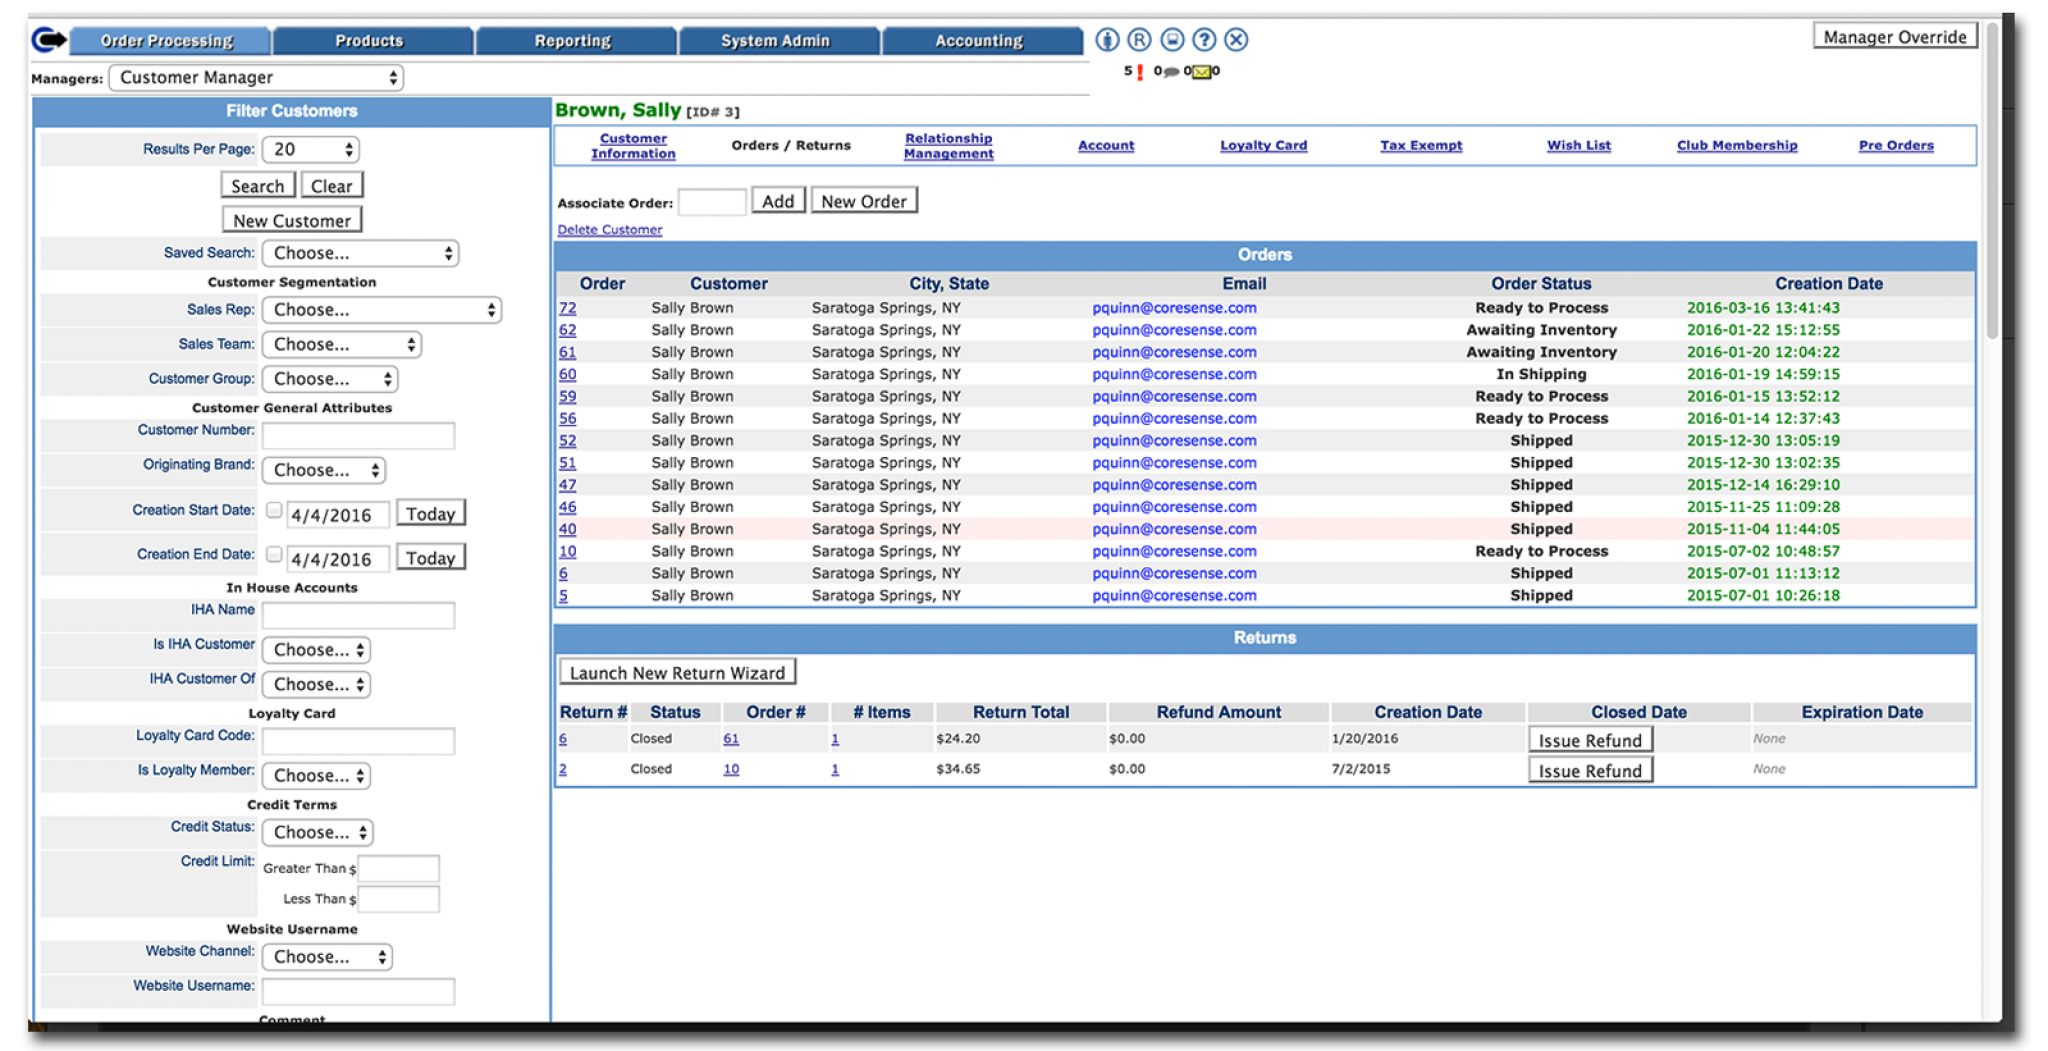Click the Delete Customer link
Image resolution: width=2048 pixels, height=1051 pixels.
[x=609, y=229]
